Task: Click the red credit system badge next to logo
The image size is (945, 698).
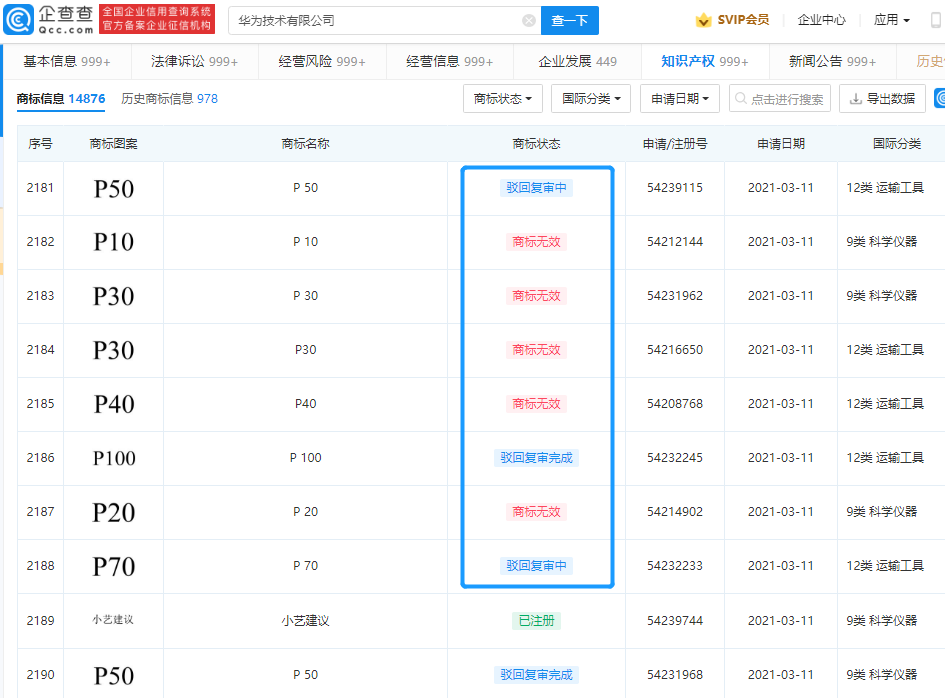Action: click(x=158, y=18)
